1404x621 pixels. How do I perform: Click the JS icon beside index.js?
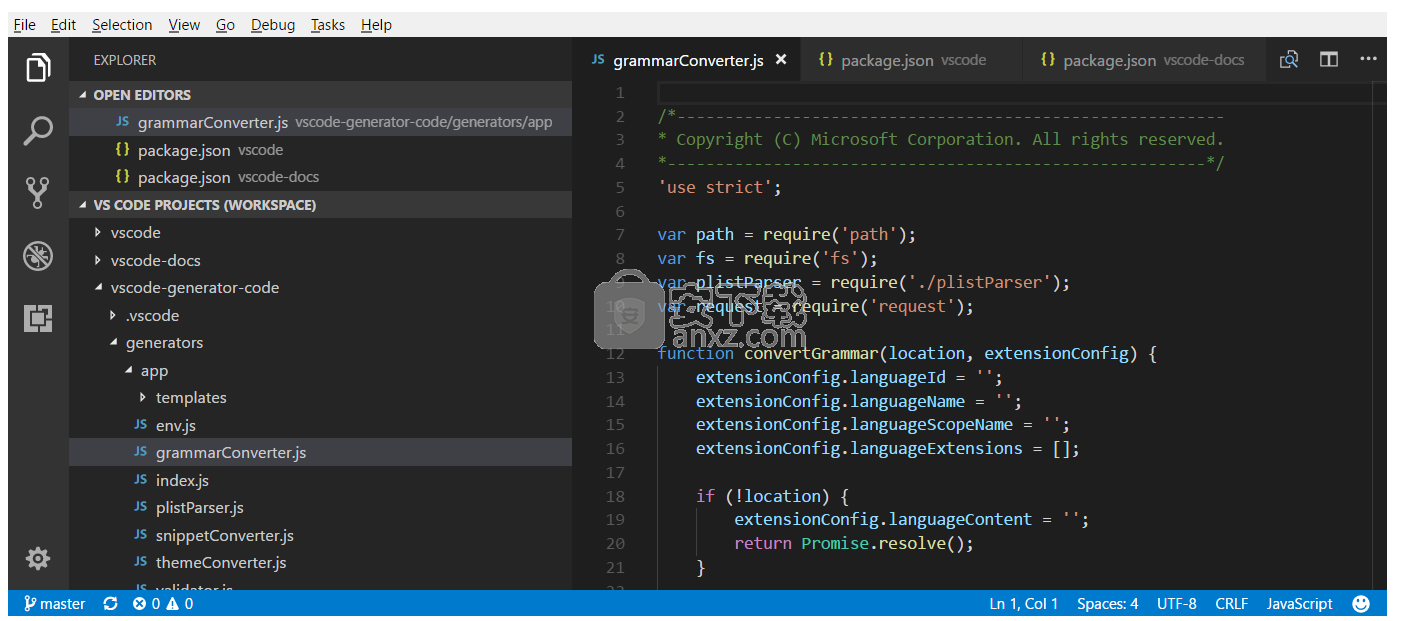point(140,480)
